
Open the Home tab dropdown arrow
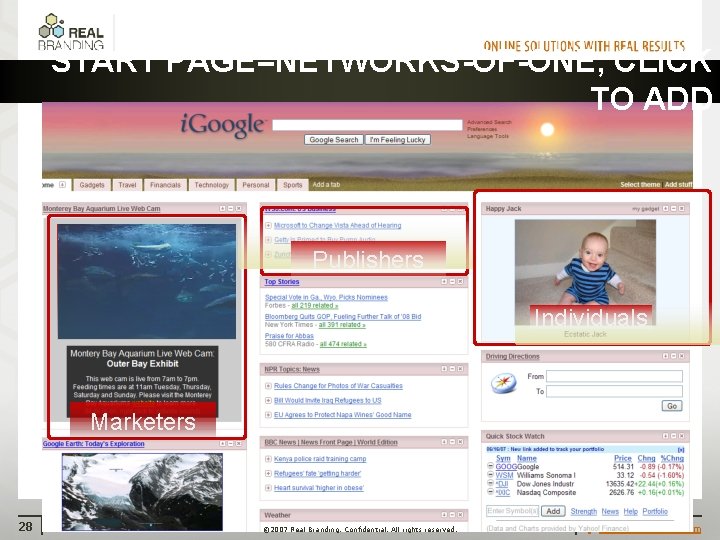(x=62, y=185)
